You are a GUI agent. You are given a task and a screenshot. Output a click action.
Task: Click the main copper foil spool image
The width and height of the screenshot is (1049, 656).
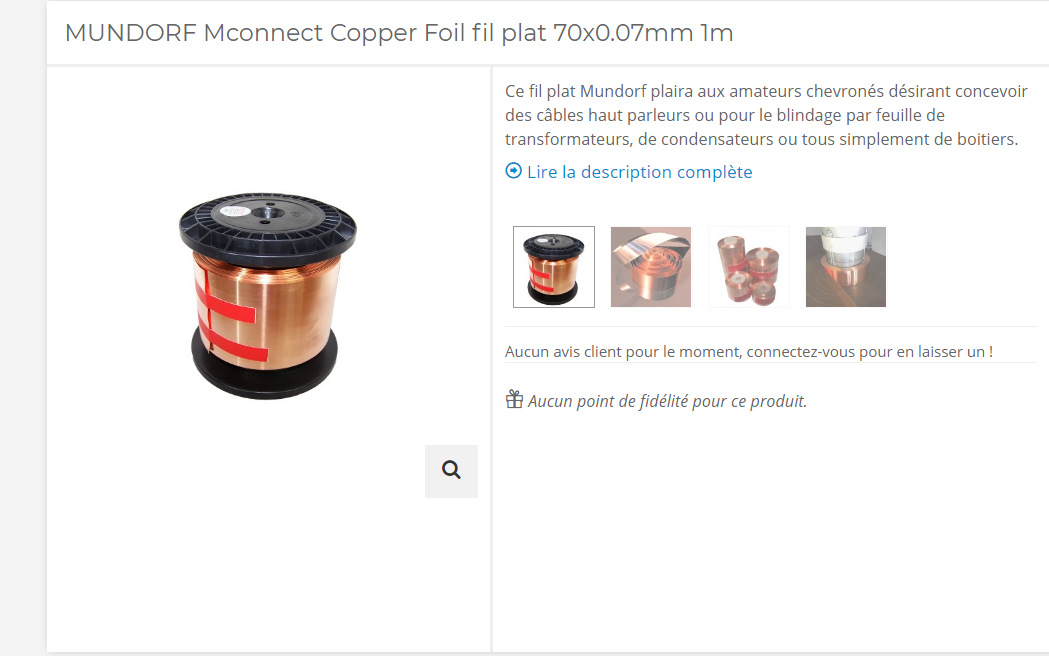coord(268,296)
